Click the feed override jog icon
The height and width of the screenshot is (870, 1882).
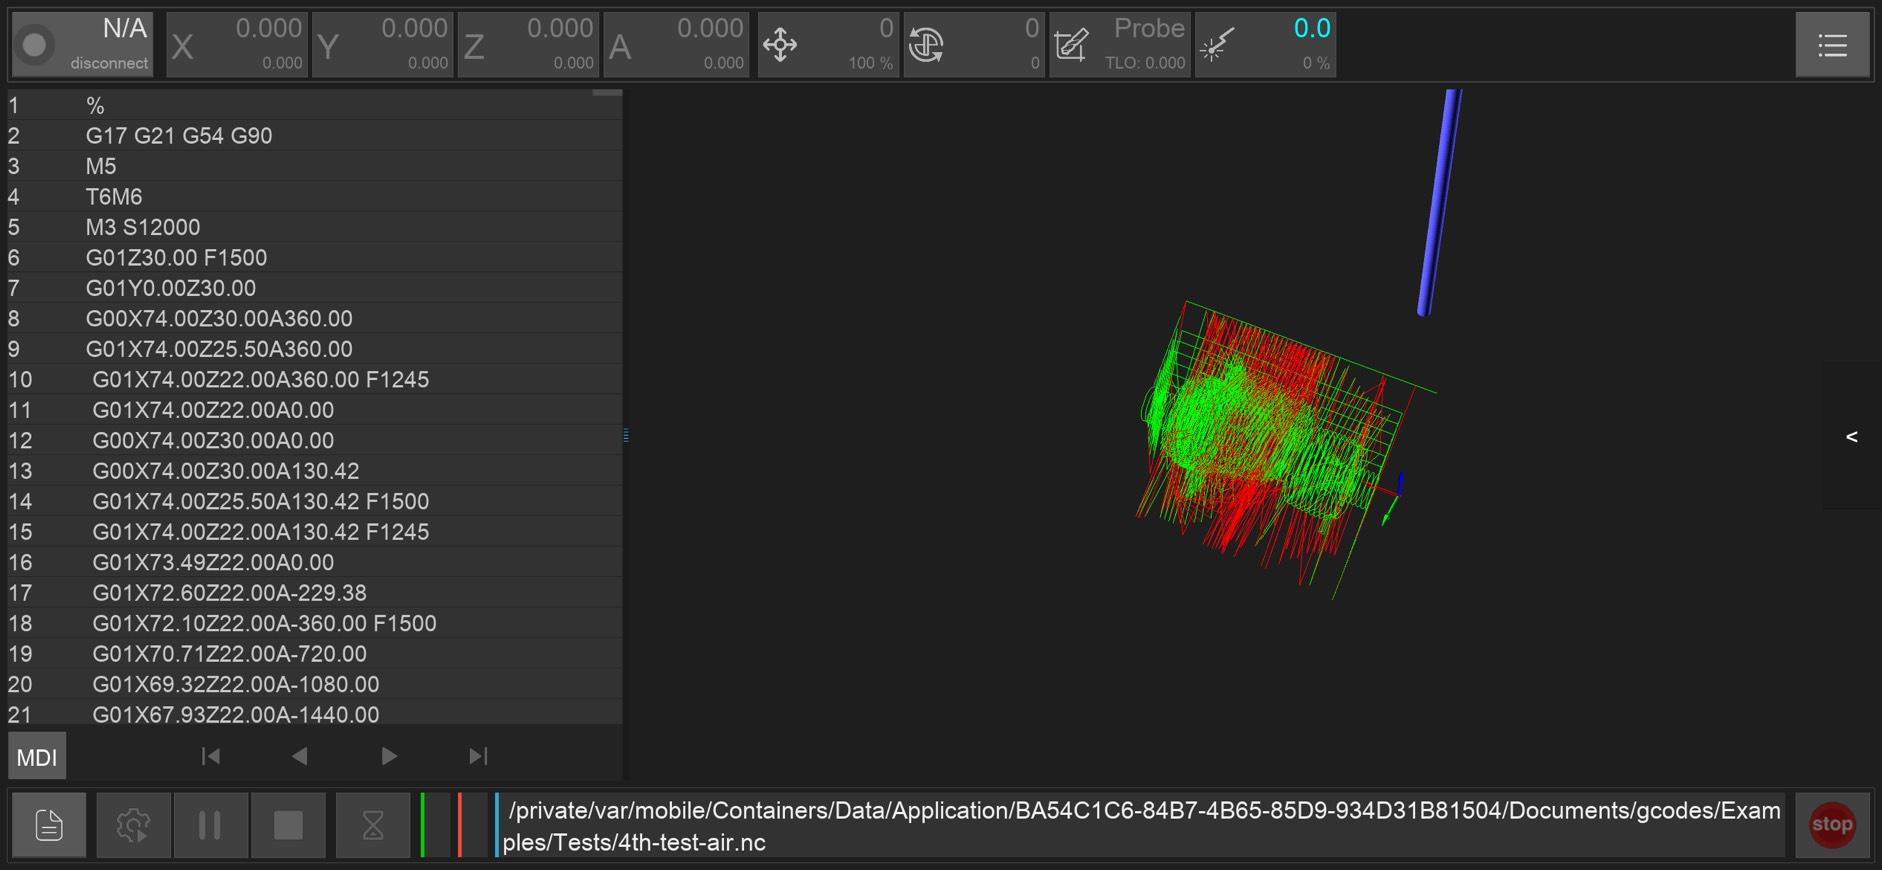(780, 45)
